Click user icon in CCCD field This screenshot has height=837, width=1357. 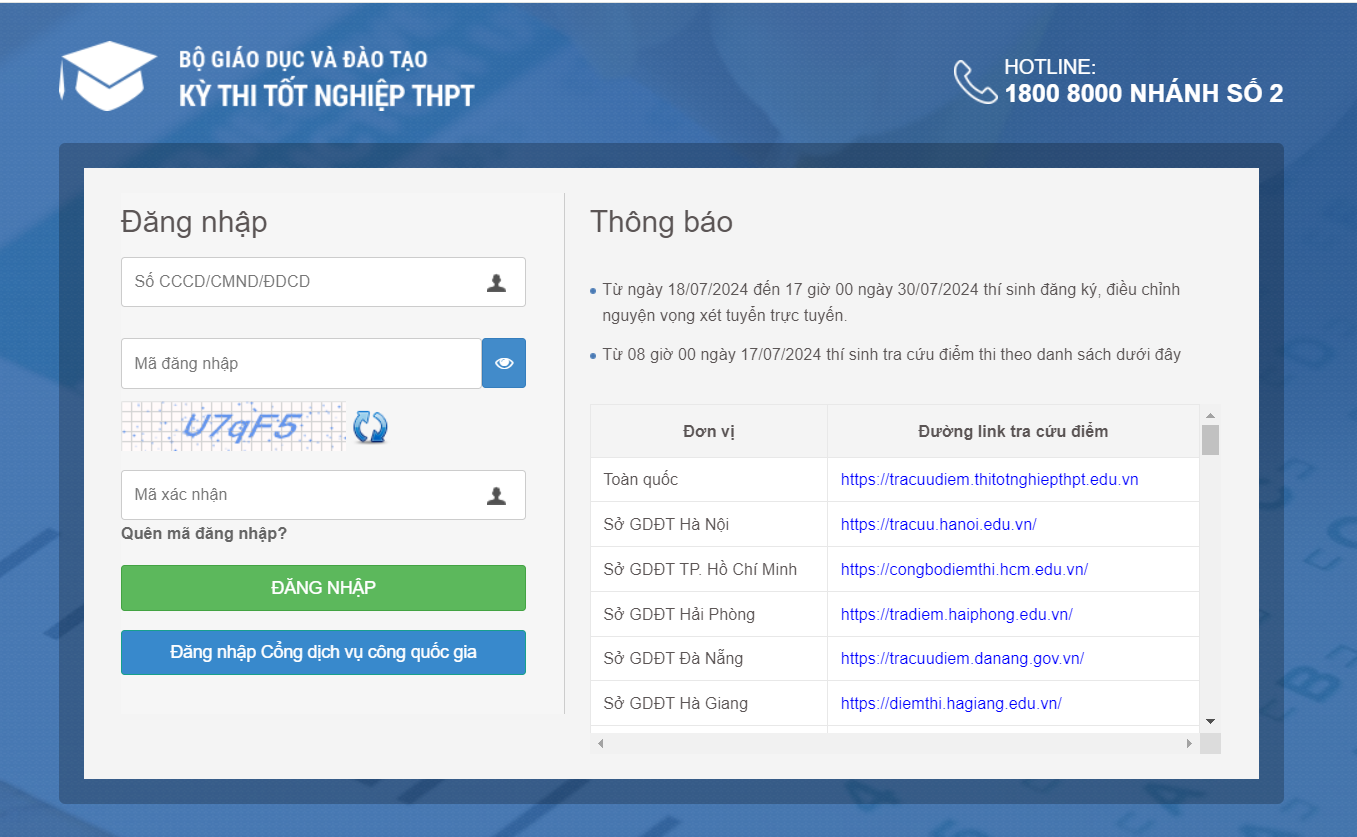496,283
